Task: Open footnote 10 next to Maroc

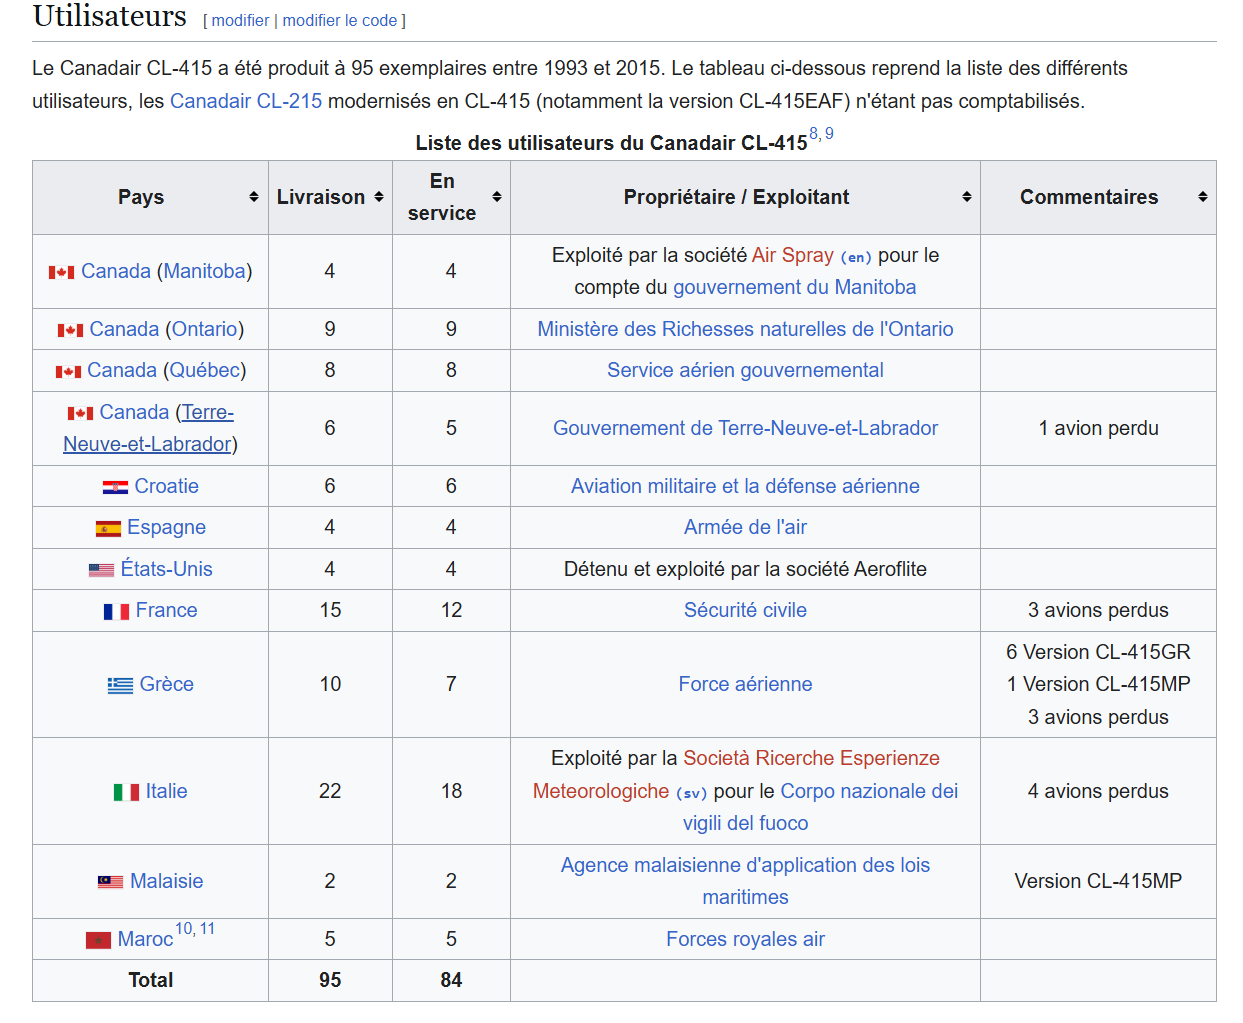Action: point(184,929)
